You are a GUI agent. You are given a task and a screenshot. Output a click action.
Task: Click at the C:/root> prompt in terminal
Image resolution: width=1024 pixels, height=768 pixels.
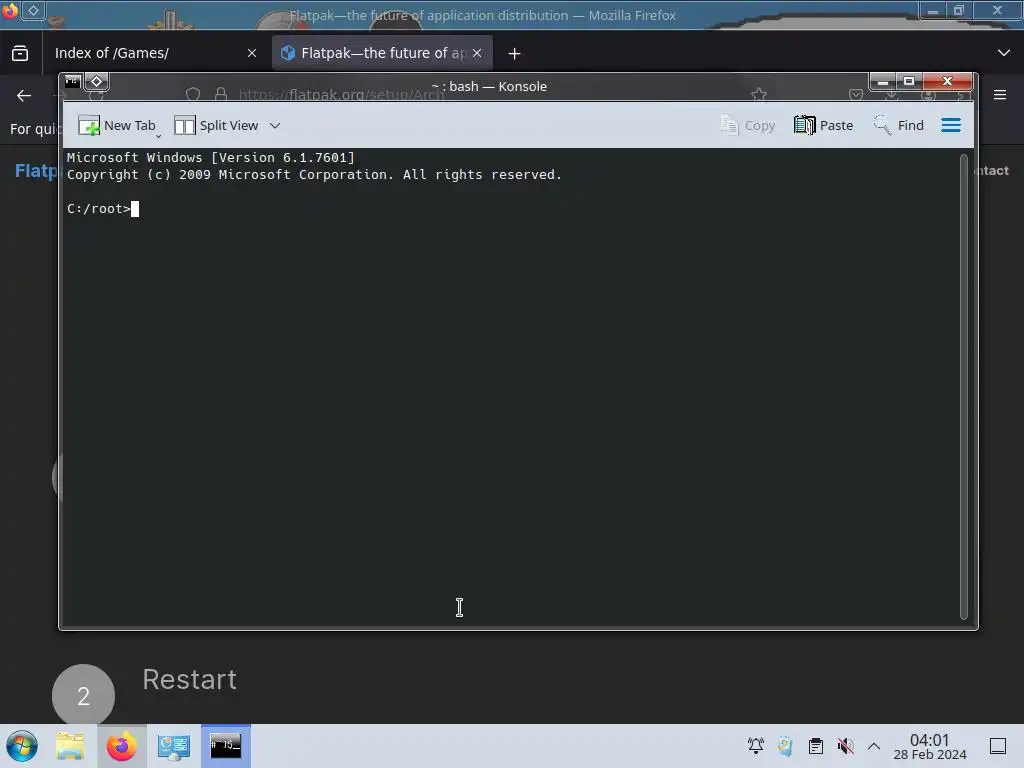pyautogui.click(x=98, y=209)
